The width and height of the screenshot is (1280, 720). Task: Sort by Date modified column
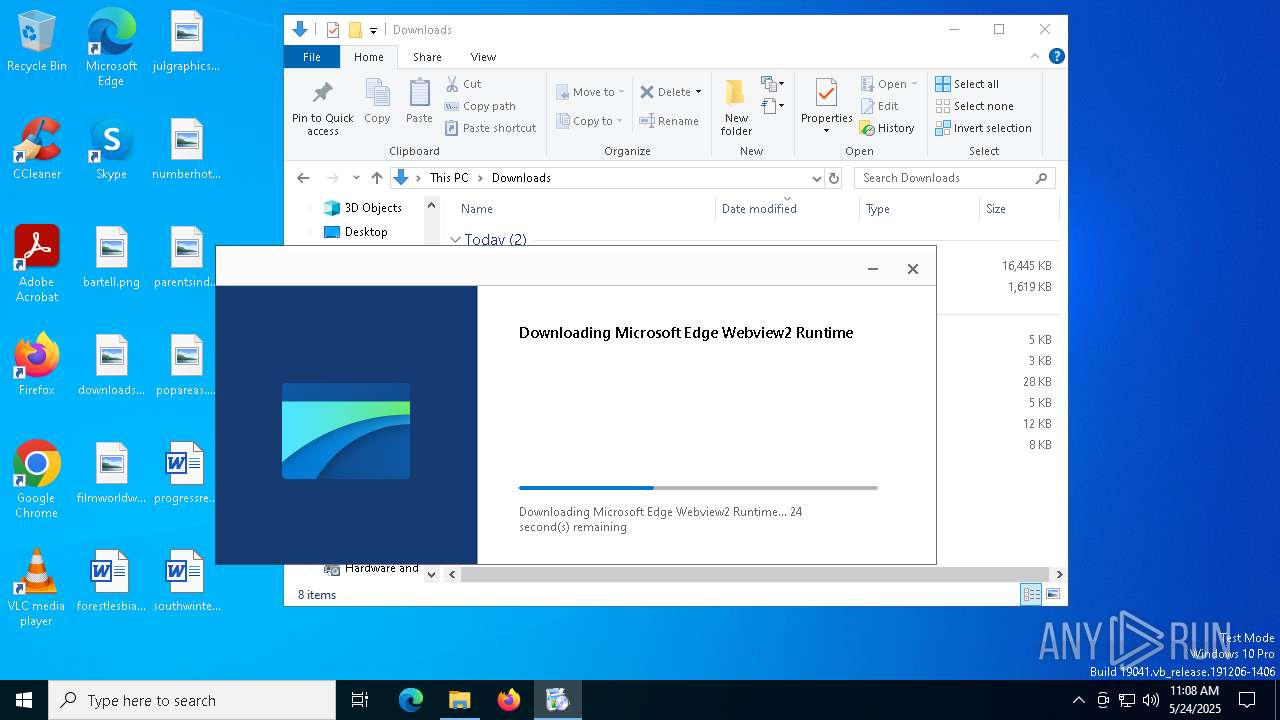(x=788, y=209)
